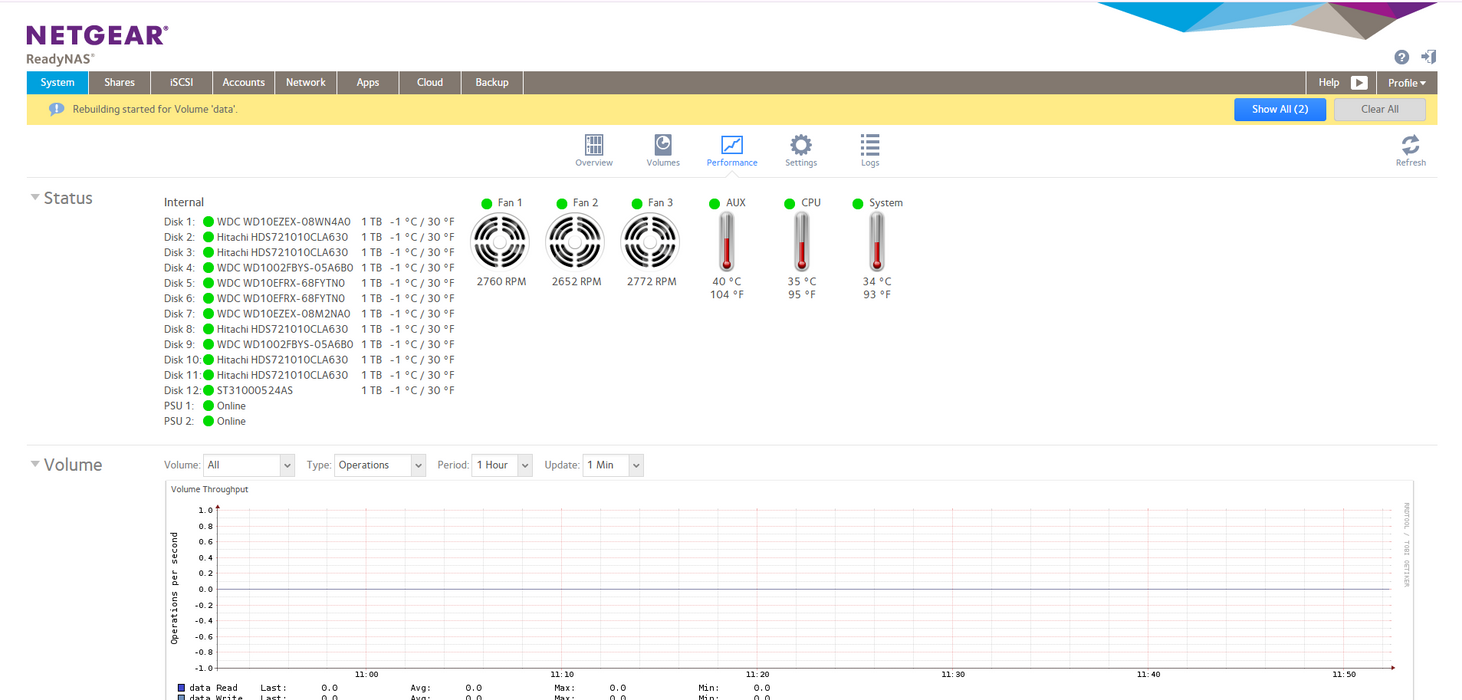1462x700 pixels.
Task: Open the Type 'Operations' dropdown
Action: [x=380, y=465]
